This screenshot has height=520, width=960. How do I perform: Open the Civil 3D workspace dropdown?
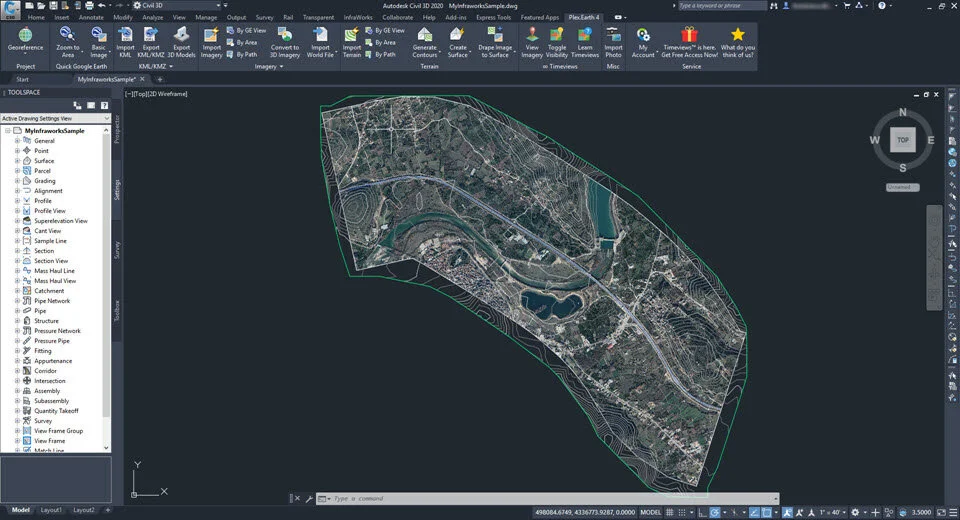176,6
